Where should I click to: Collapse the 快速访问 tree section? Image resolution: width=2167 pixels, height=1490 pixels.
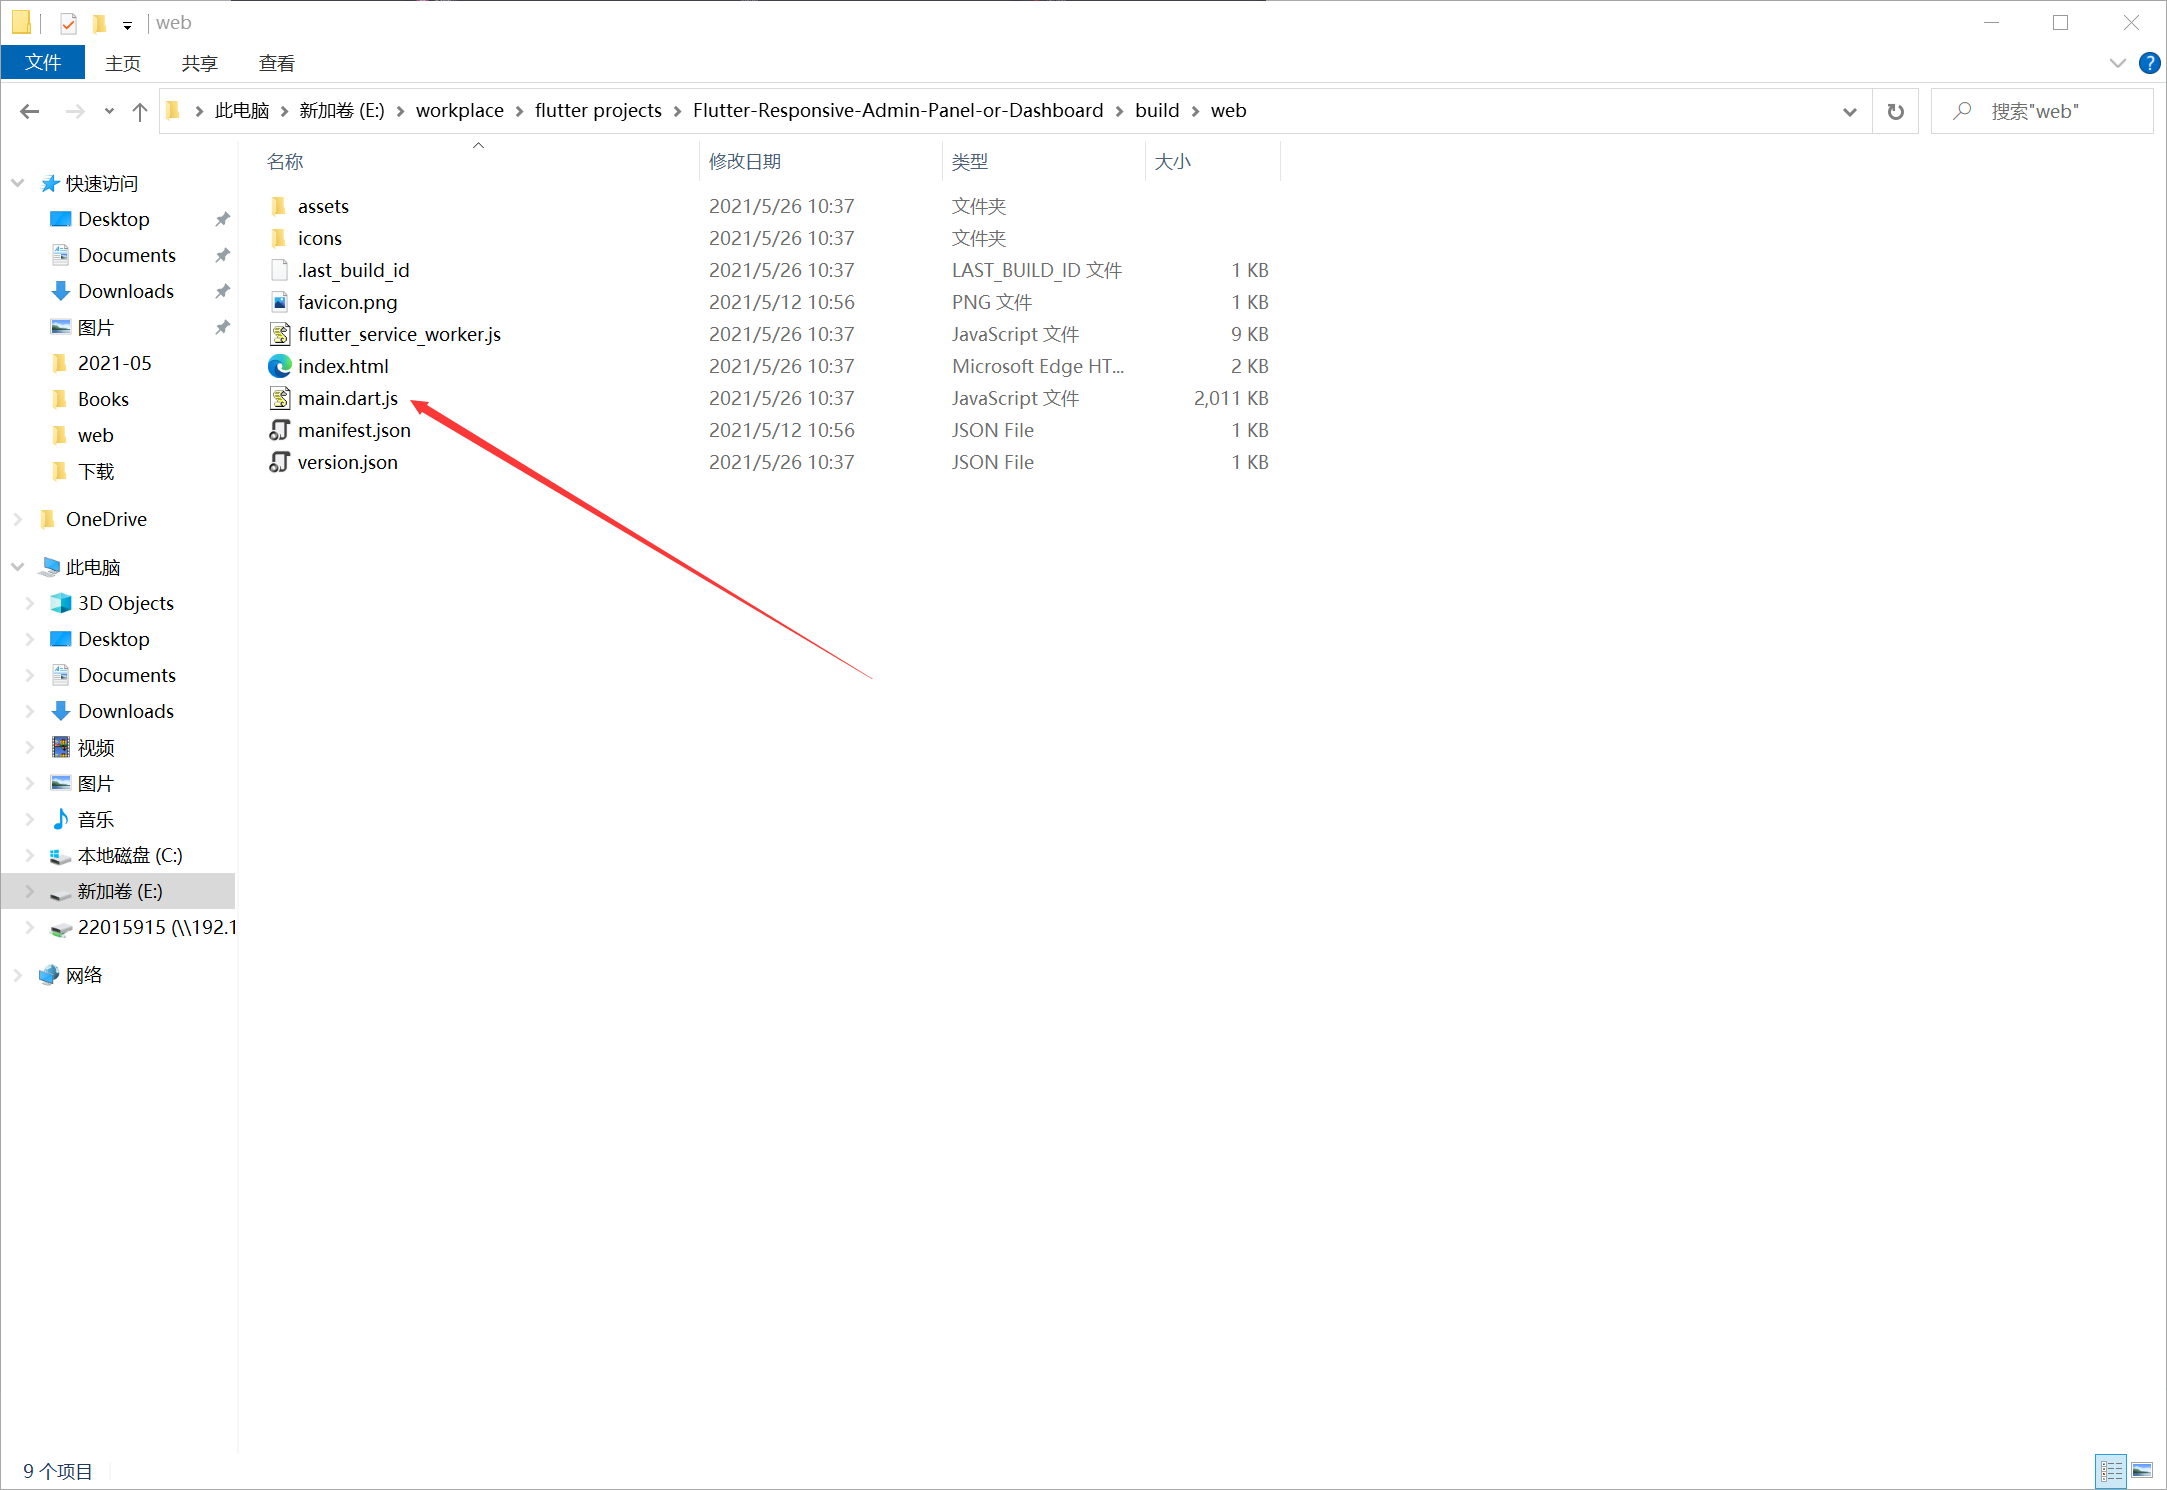tap(17, 183)
